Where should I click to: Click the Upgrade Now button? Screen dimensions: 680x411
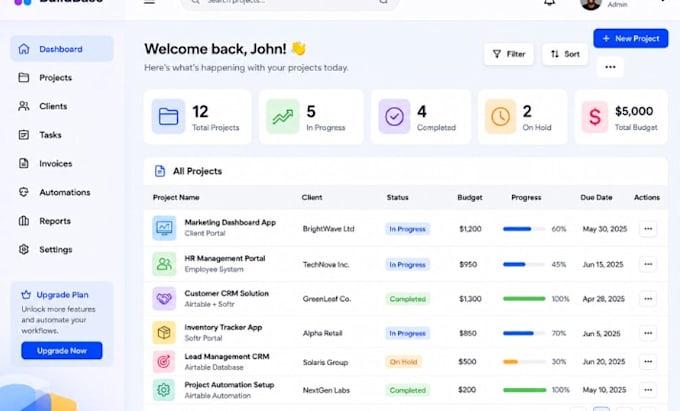click(62, 350)
